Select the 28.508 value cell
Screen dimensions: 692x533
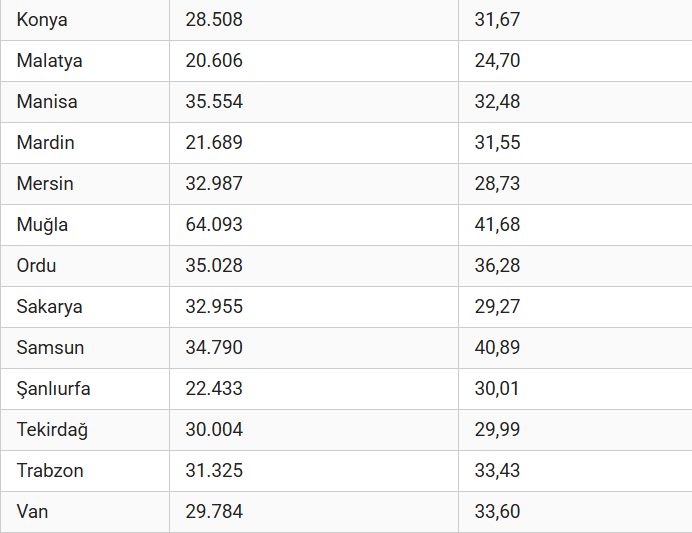coord(214,20)
